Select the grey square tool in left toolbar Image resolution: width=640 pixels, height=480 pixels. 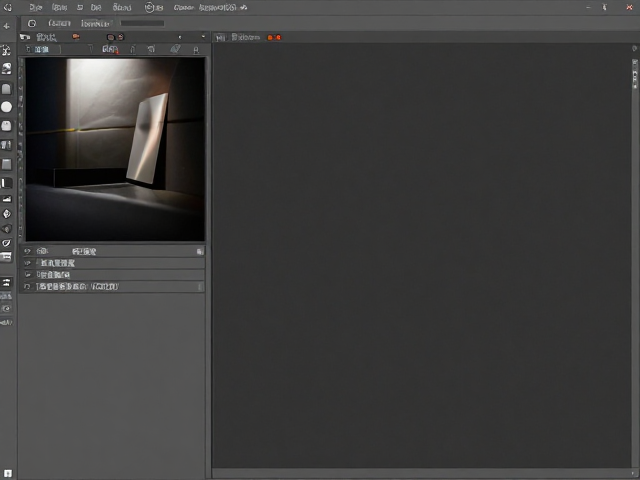(x=7, y=164)
